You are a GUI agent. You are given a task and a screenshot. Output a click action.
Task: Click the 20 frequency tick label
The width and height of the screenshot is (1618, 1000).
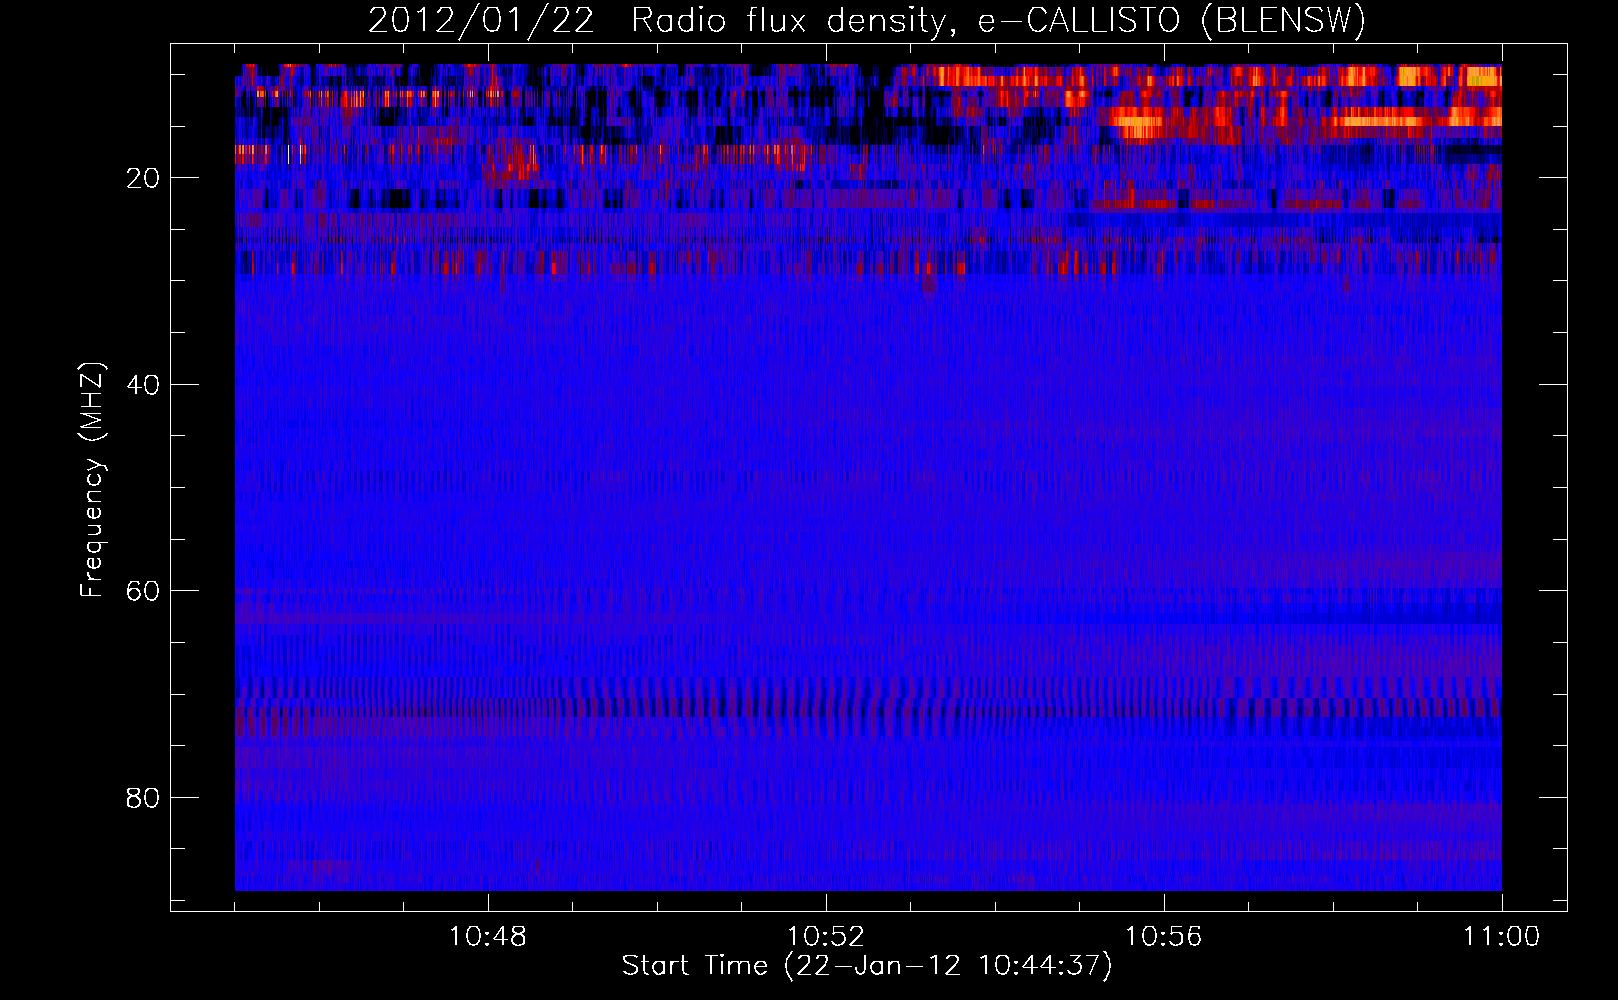(144, 178)
